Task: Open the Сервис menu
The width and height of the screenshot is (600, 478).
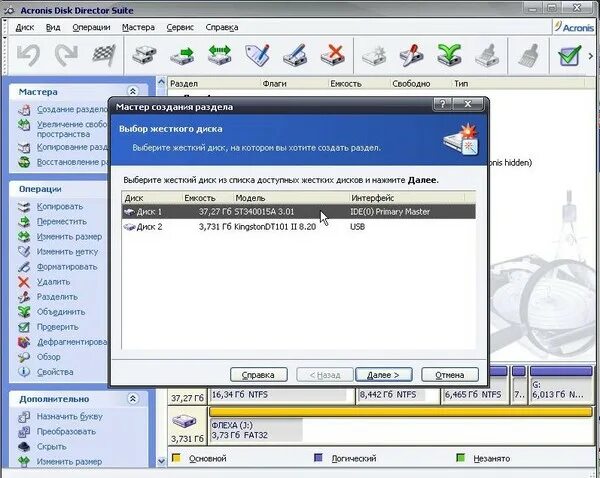Action: [180, 28]
